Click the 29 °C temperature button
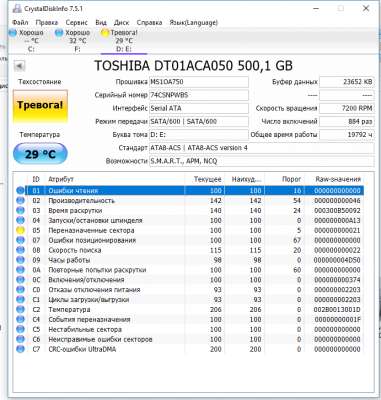The height and width of the screenshot is (400, 381). 40,154
